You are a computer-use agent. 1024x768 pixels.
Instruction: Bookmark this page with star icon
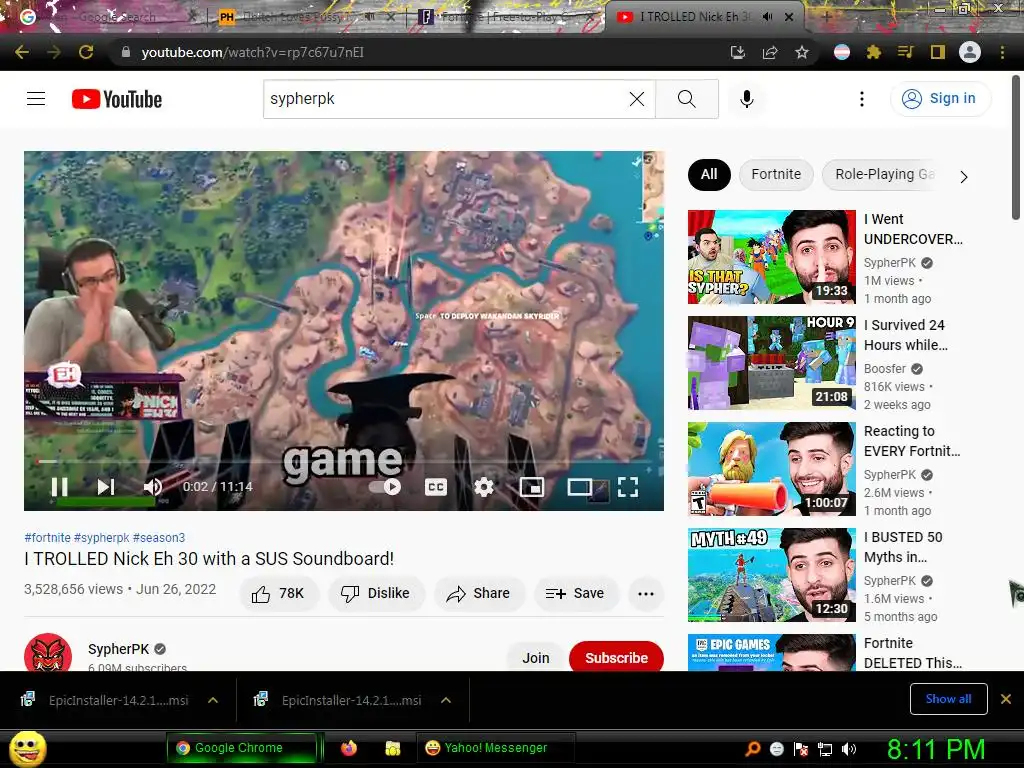802,52
